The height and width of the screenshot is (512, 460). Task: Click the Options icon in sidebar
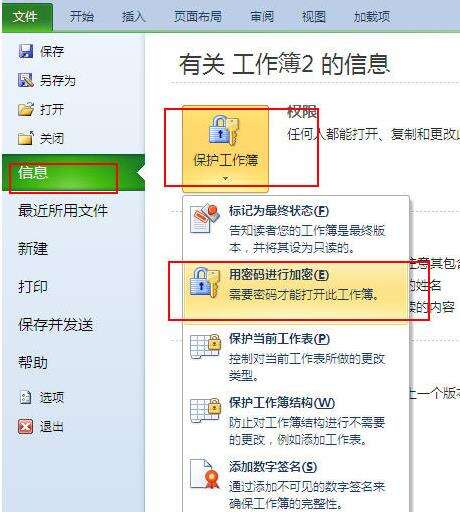[25, 397]
